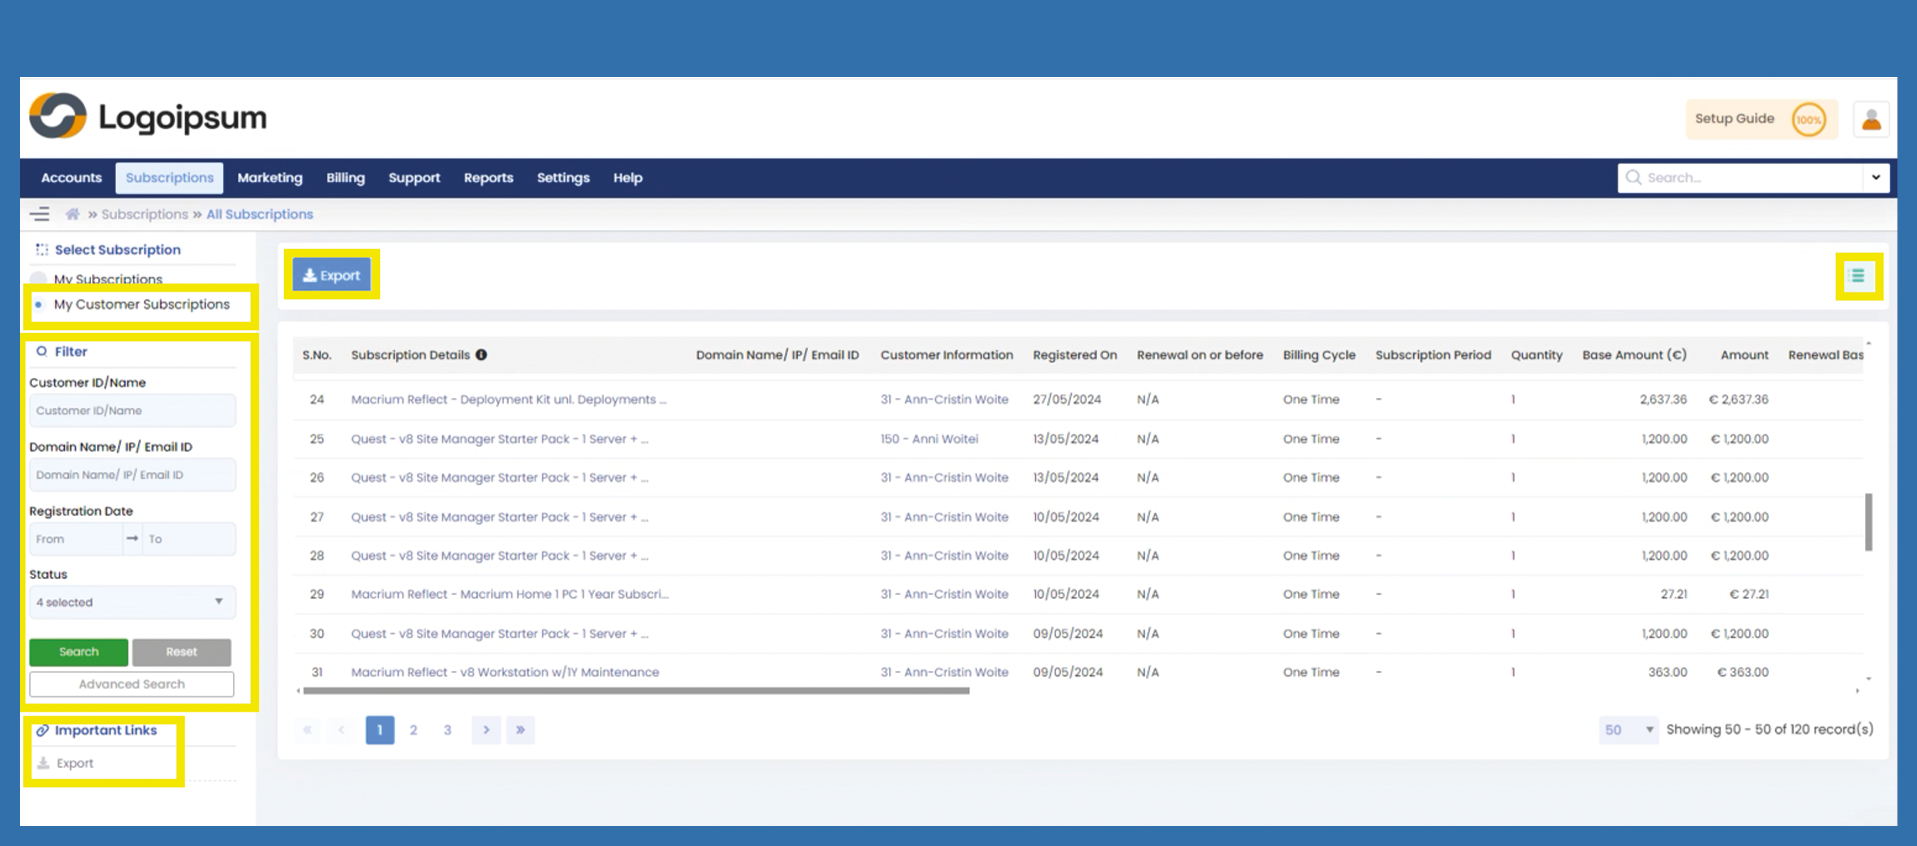Go to next page arrow
Viewport: 1917px width, 846px height.
(486, 730)
